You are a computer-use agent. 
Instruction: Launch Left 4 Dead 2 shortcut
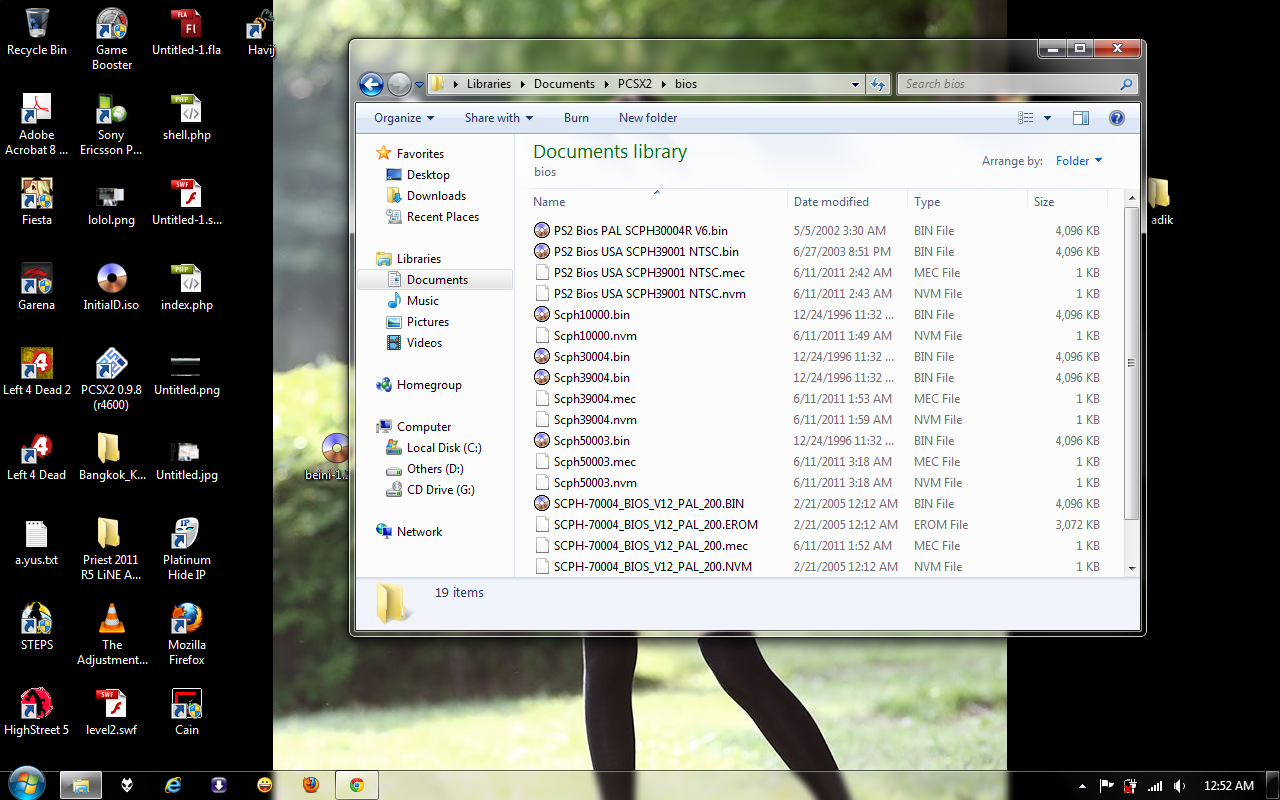[37, 372]
